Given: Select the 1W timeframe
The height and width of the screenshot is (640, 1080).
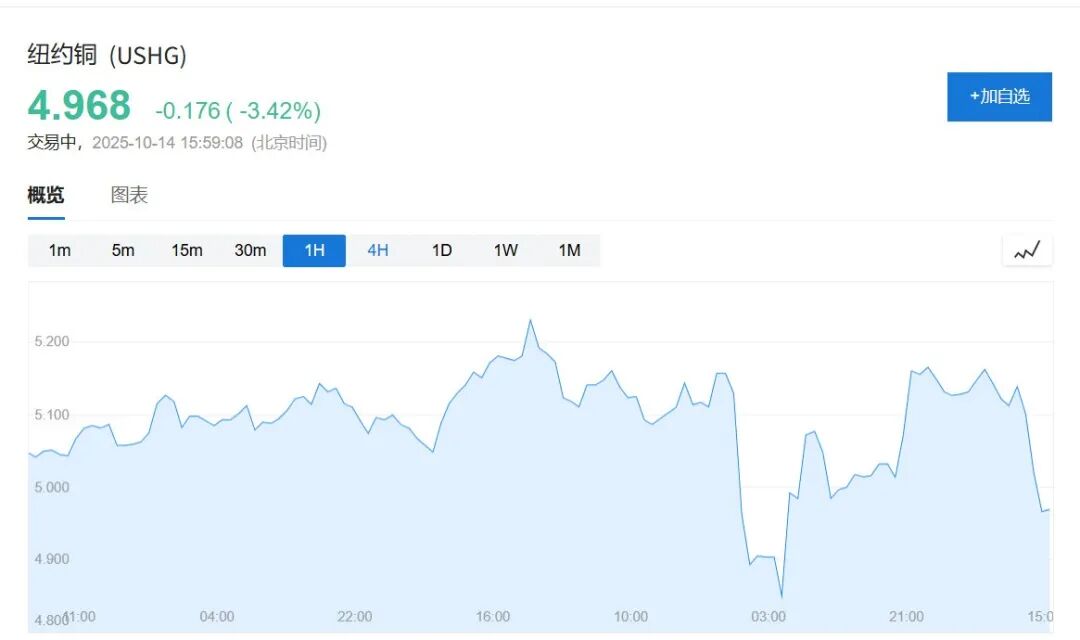Looking at the screenshot, I should click(506, 251).
